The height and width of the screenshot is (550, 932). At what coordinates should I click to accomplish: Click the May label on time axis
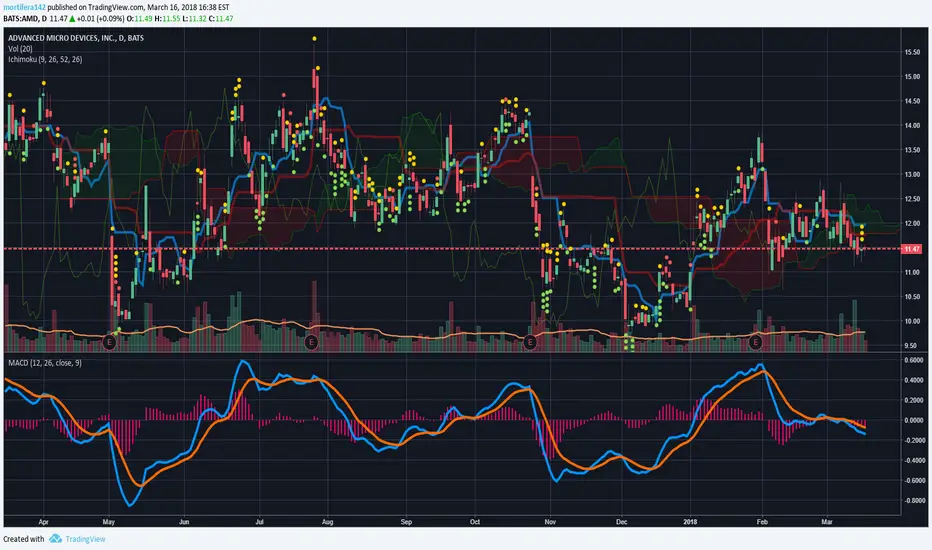pos(108,522)
